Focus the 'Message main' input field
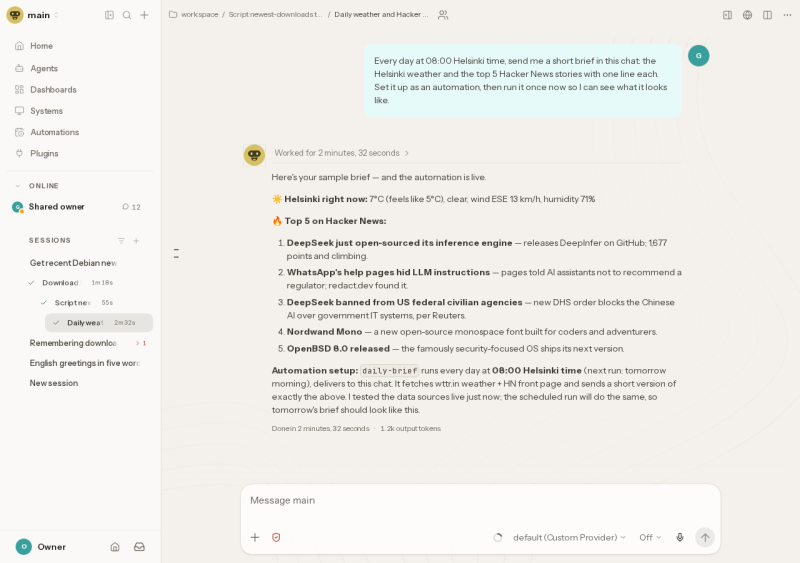 [x=480, y=501]
